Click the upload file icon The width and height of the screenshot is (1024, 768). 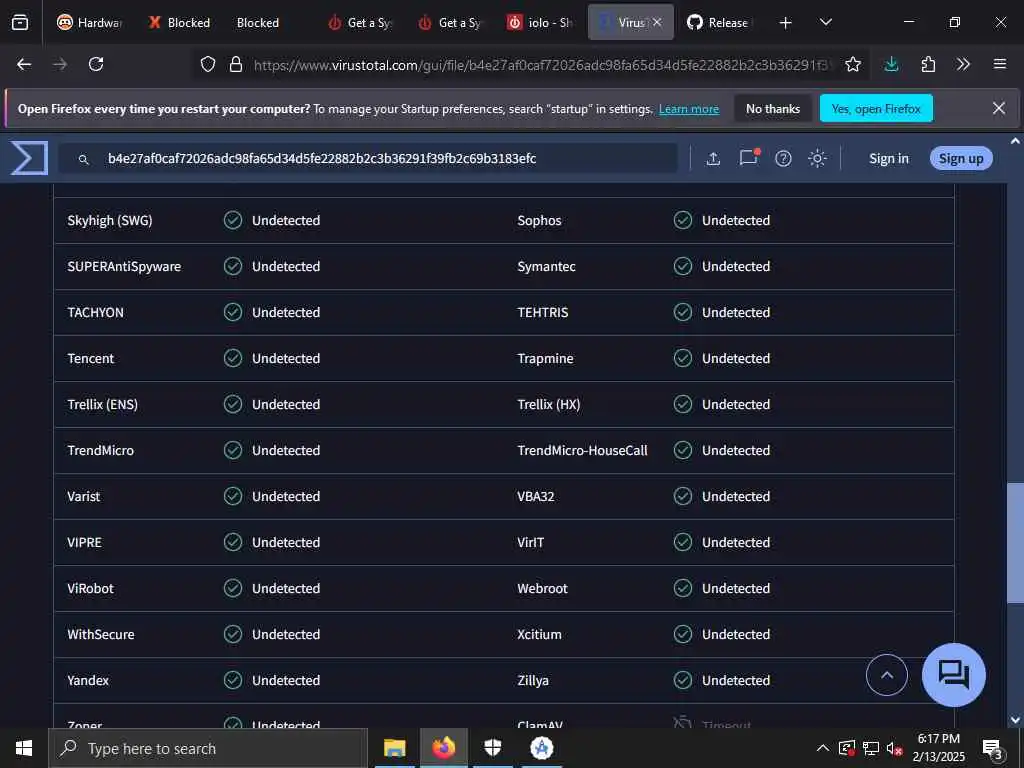pyautogui.click(x=713, y=159)
